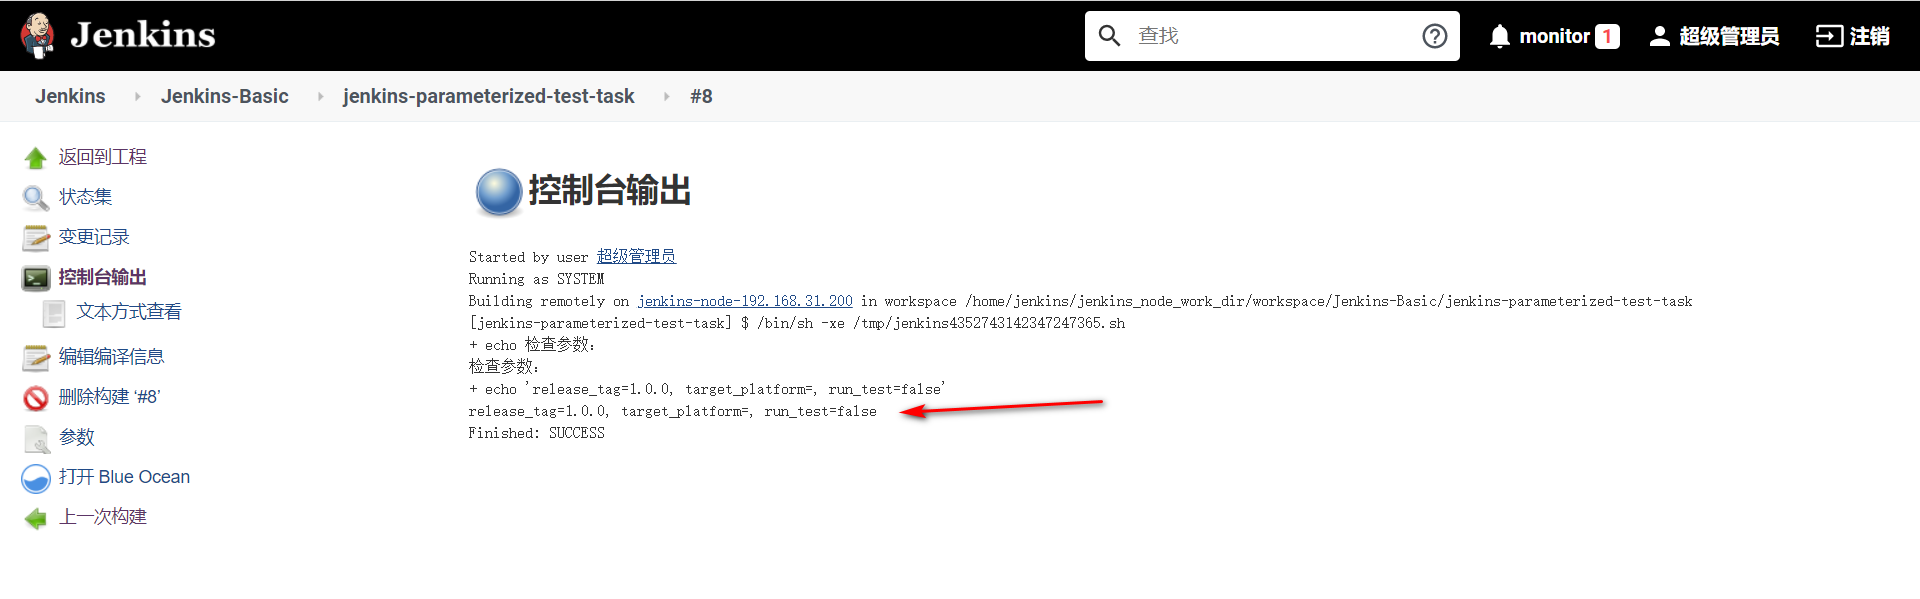
Task: Click the 变更记录 notepad icon
Action: point(36,238)
